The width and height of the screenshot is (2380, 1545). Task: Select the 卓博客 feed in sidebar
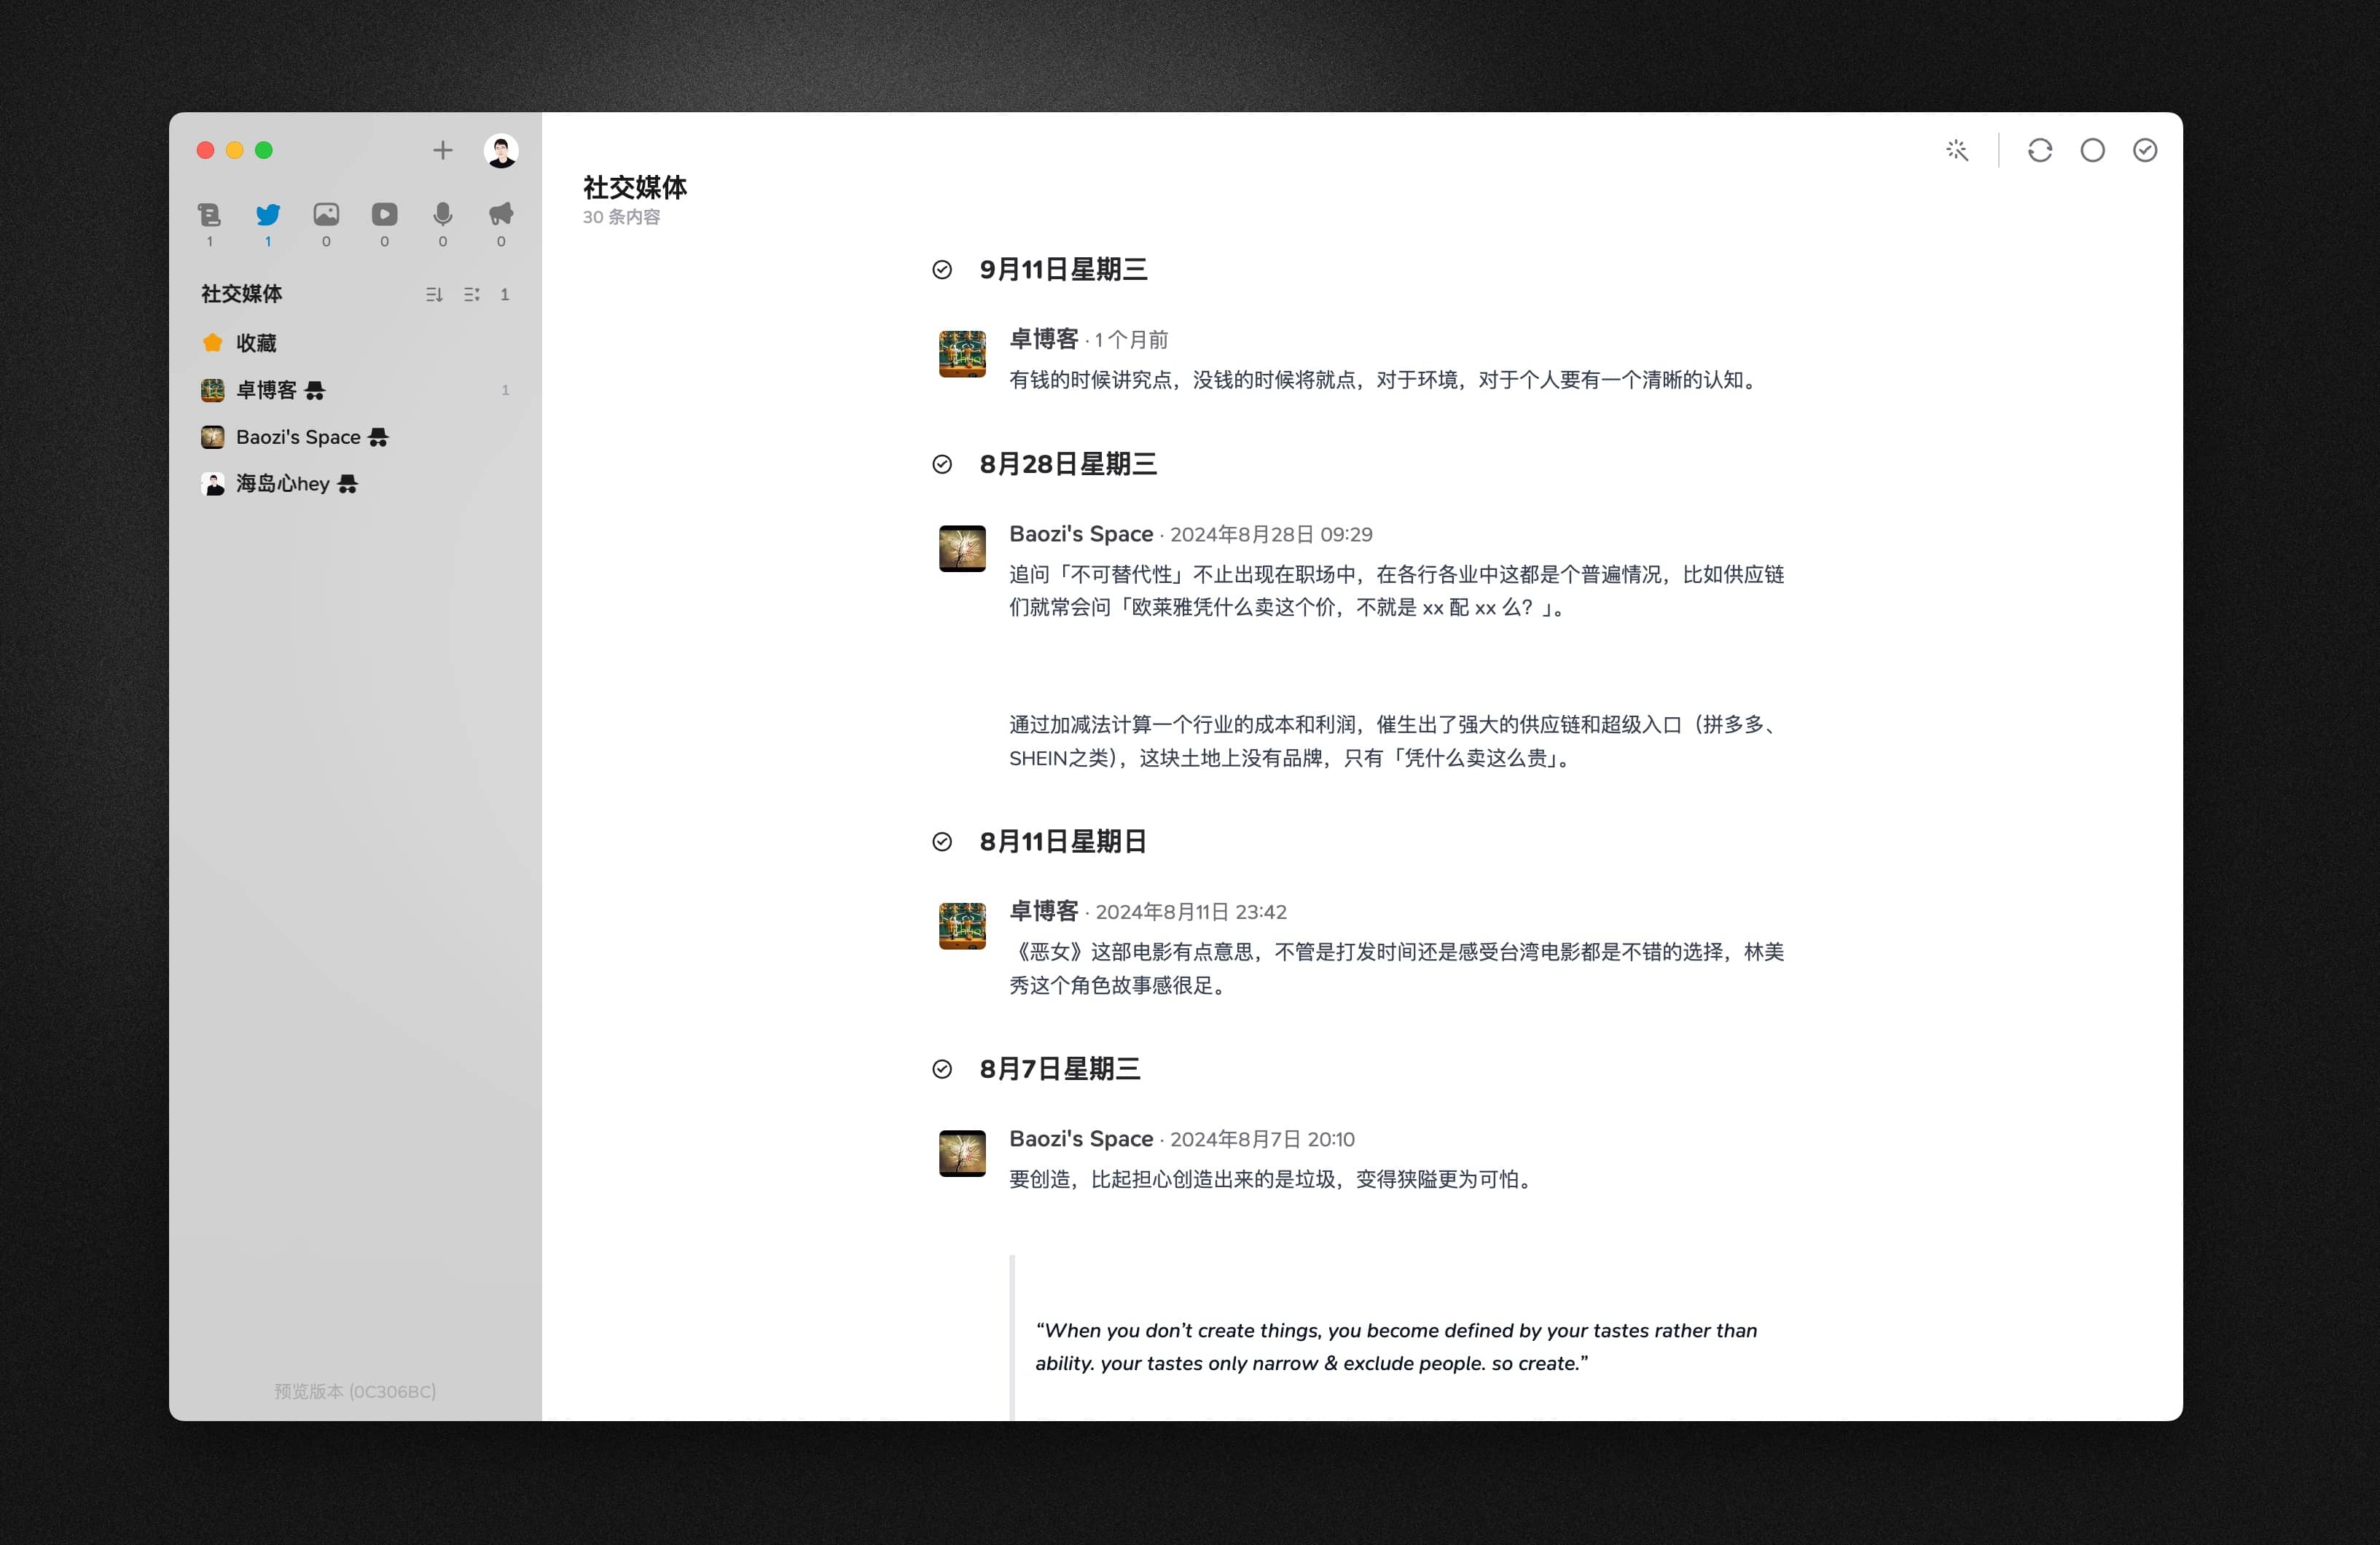coord(266,390)
